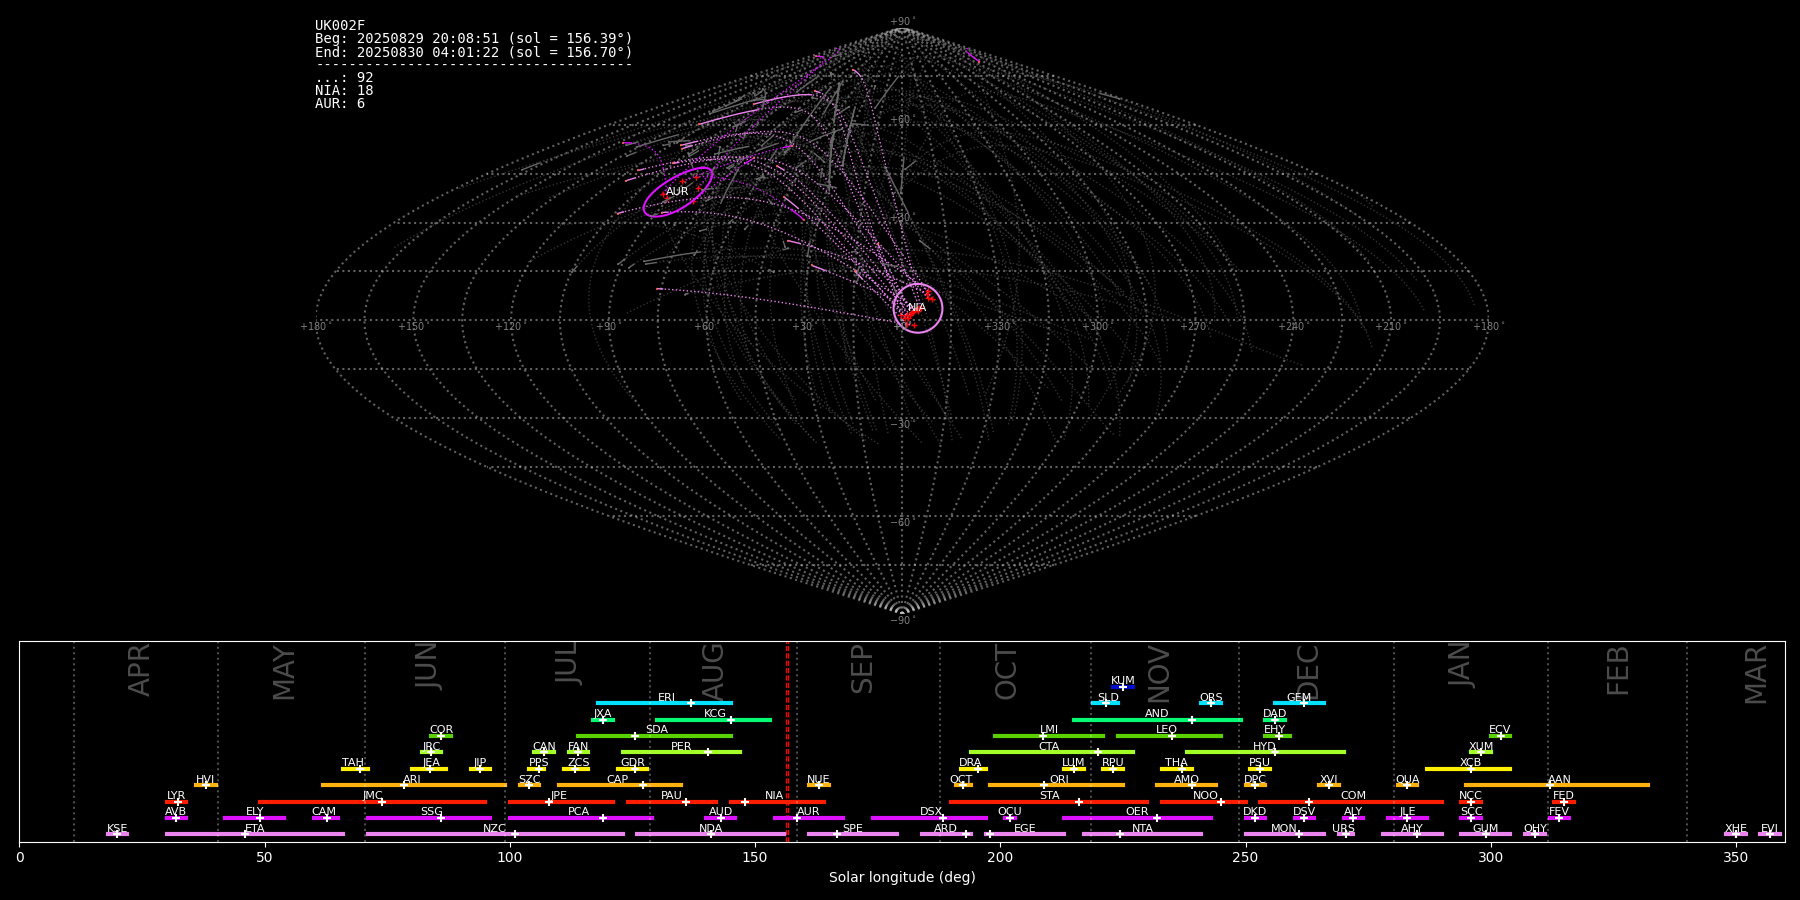
Task: Click the ORI shower label in the timeline
Action: click(1059, 780)
